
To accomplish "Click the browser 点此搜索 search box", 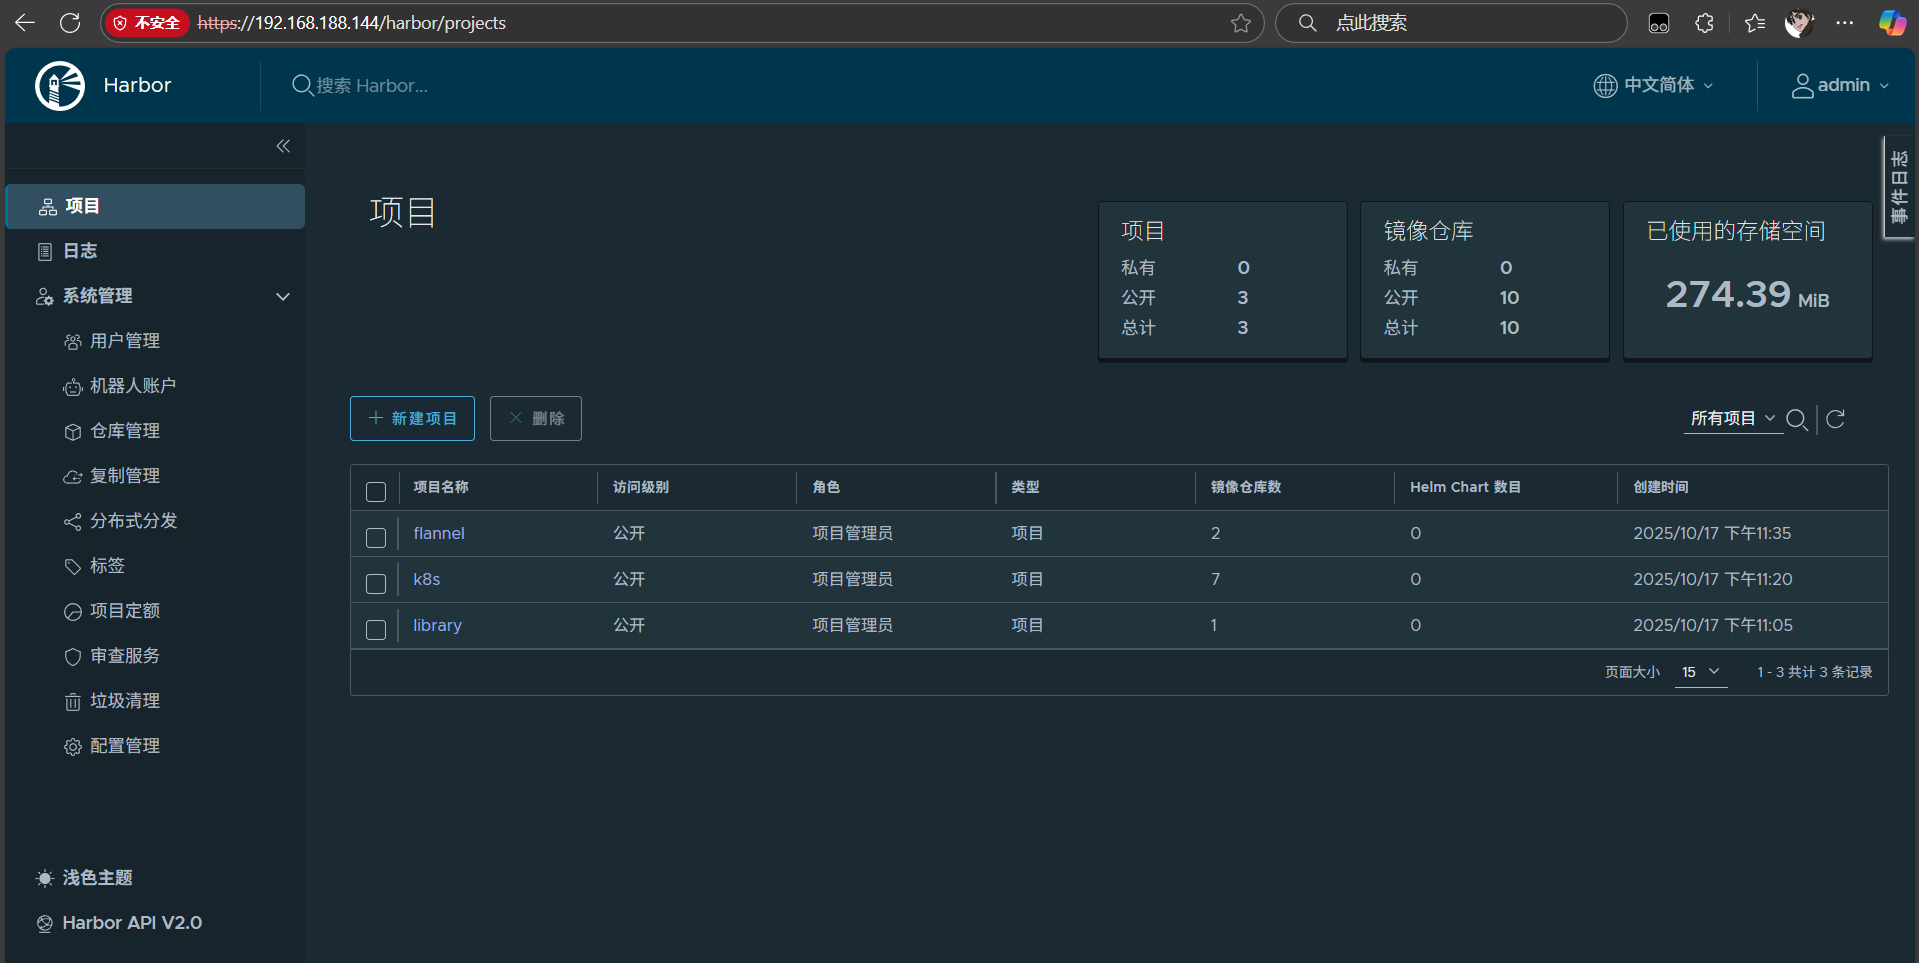I will (x=1450, y=23).
